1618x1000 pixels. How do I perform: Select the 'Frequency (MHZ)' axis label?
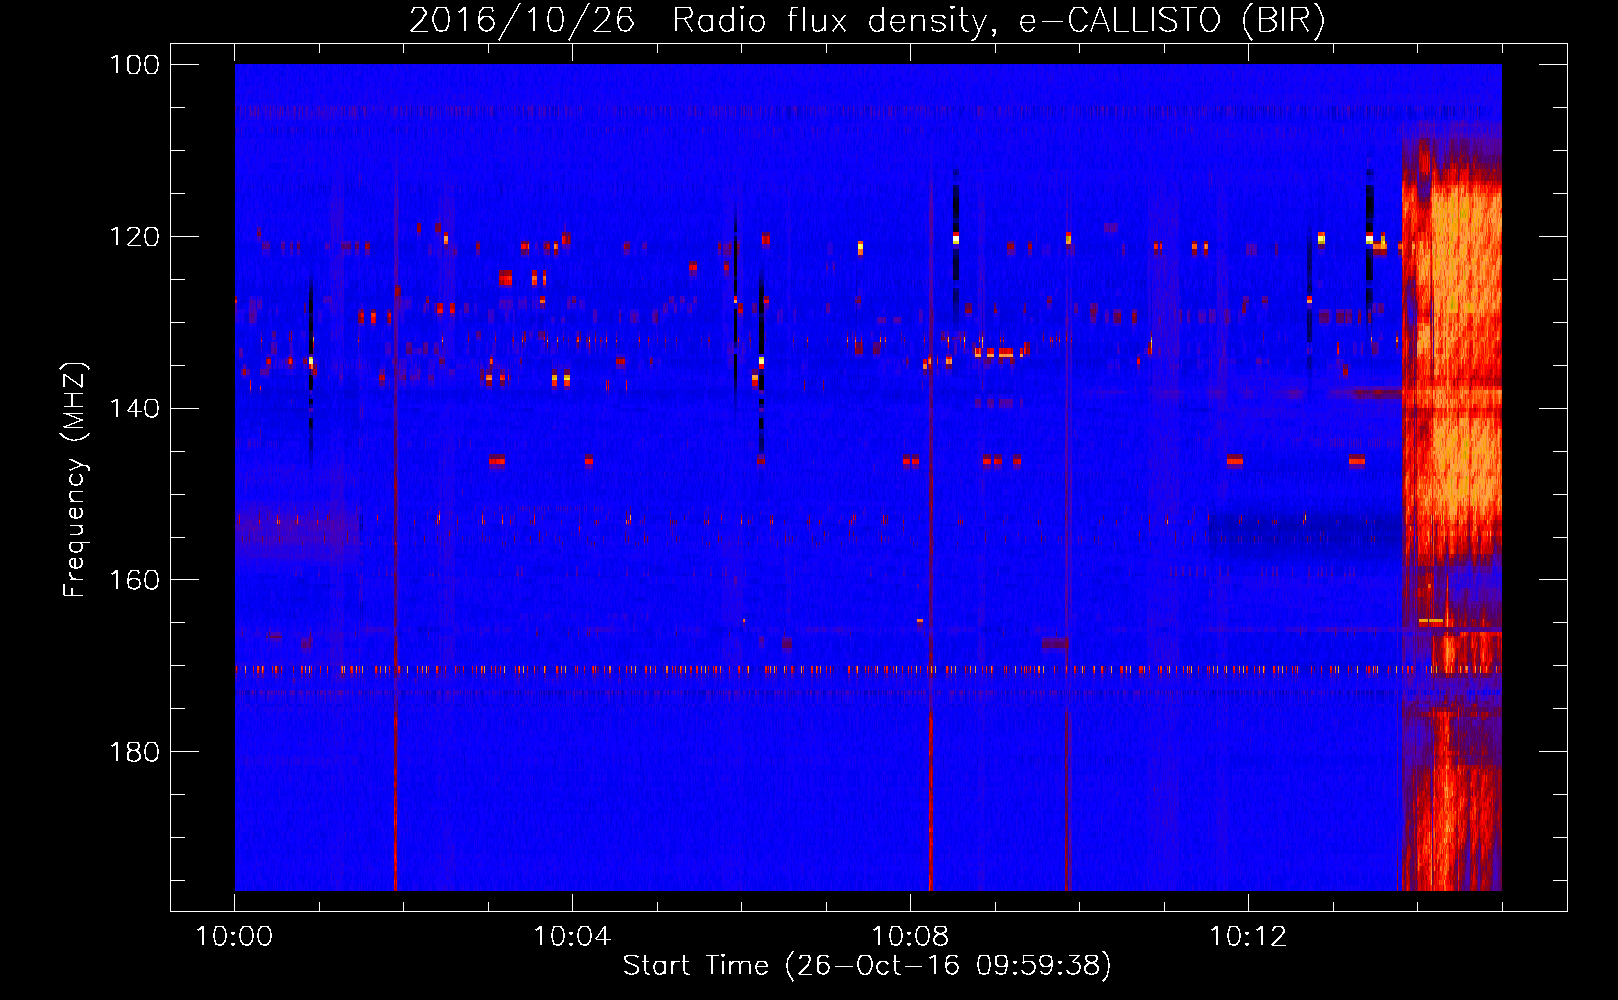(74, 480)
